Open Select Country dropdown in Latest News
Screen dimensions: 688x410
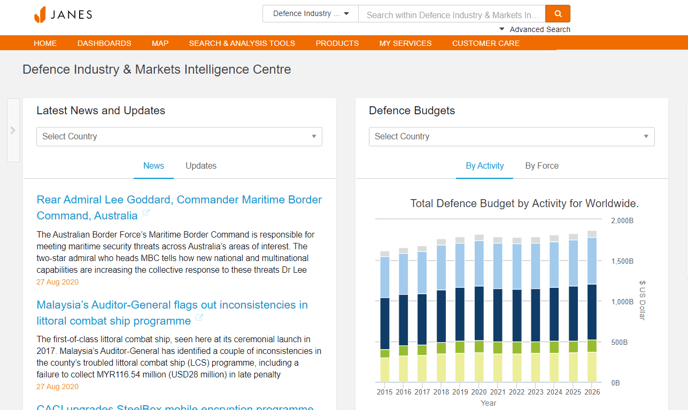(x=179, y=136)
